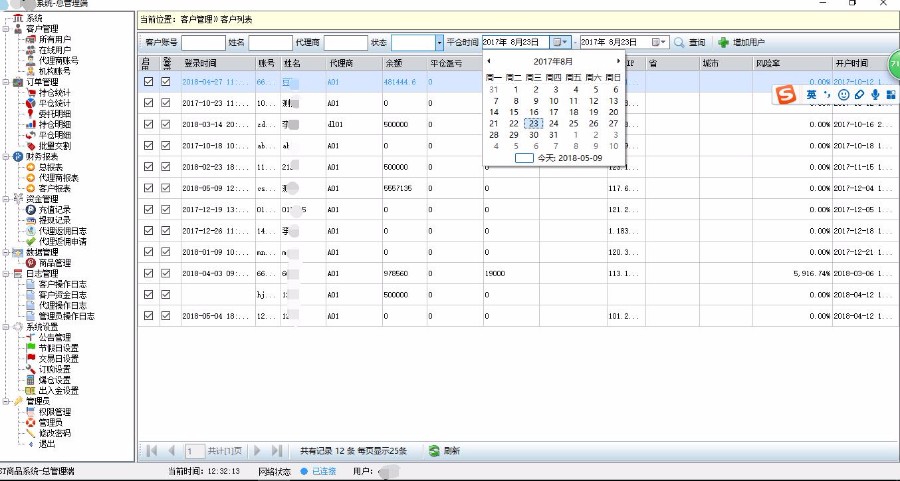Click the 客户账号 input field
Screen dimensions: 900x481
pyautogui.click(x=203, y=42)
